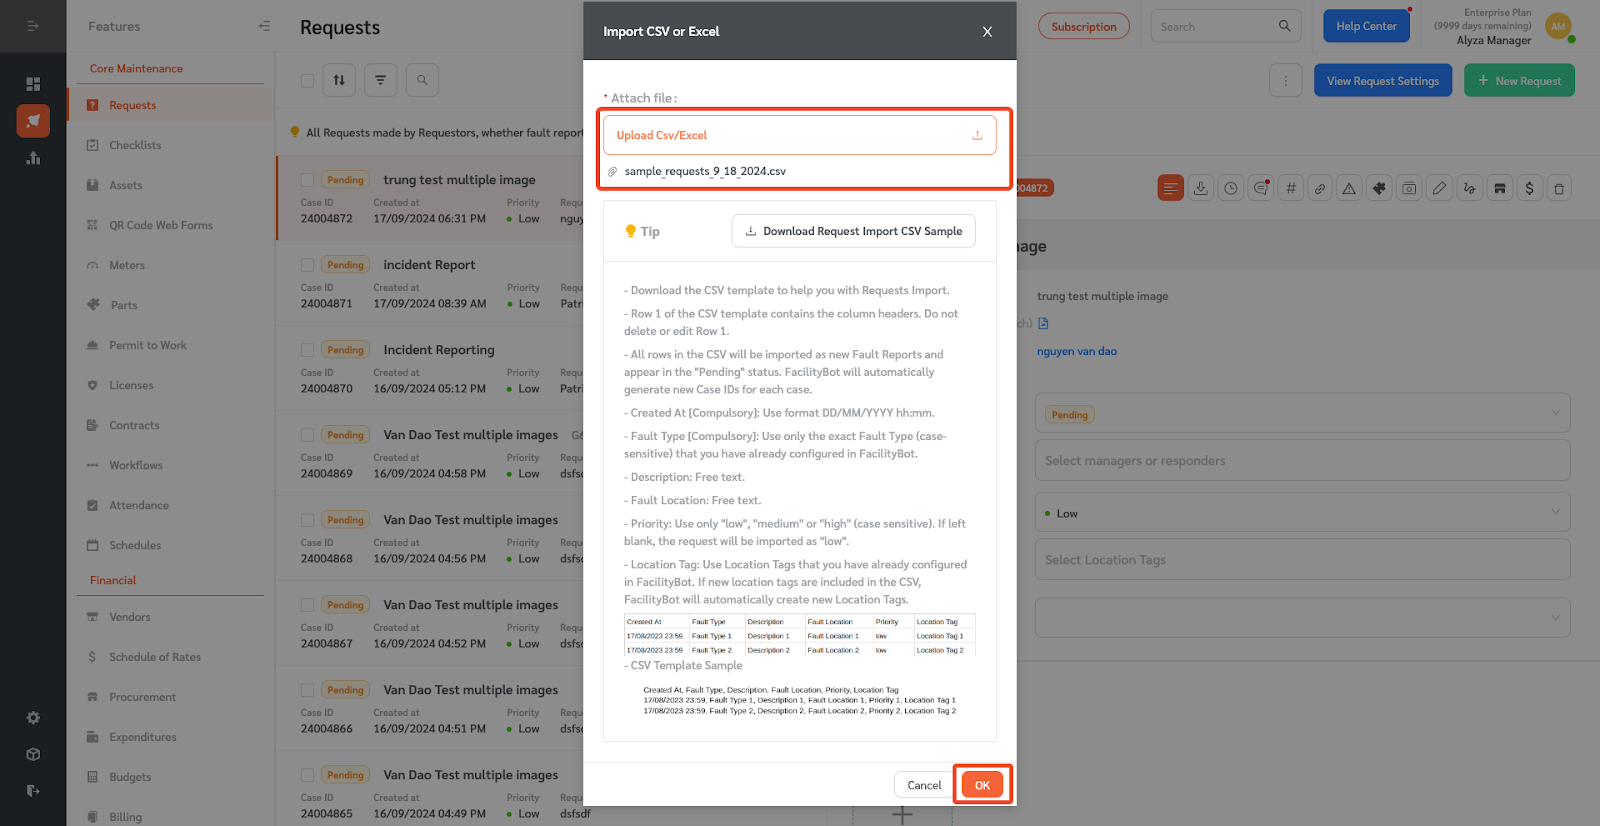Click the sort arrows icon above requests list

click(x=339, y=80)
